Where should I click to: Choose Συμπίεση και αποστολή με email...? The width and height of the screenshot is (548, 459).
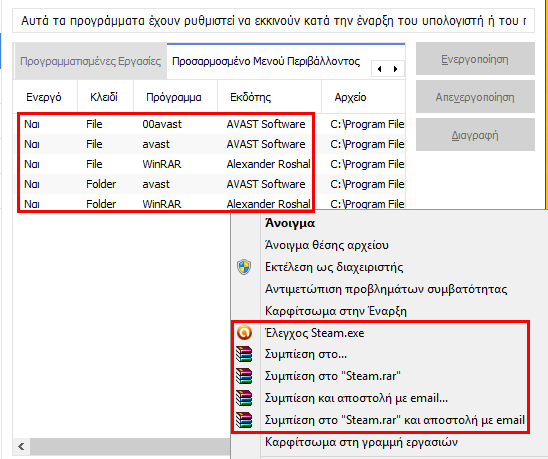tap(356, 398)
